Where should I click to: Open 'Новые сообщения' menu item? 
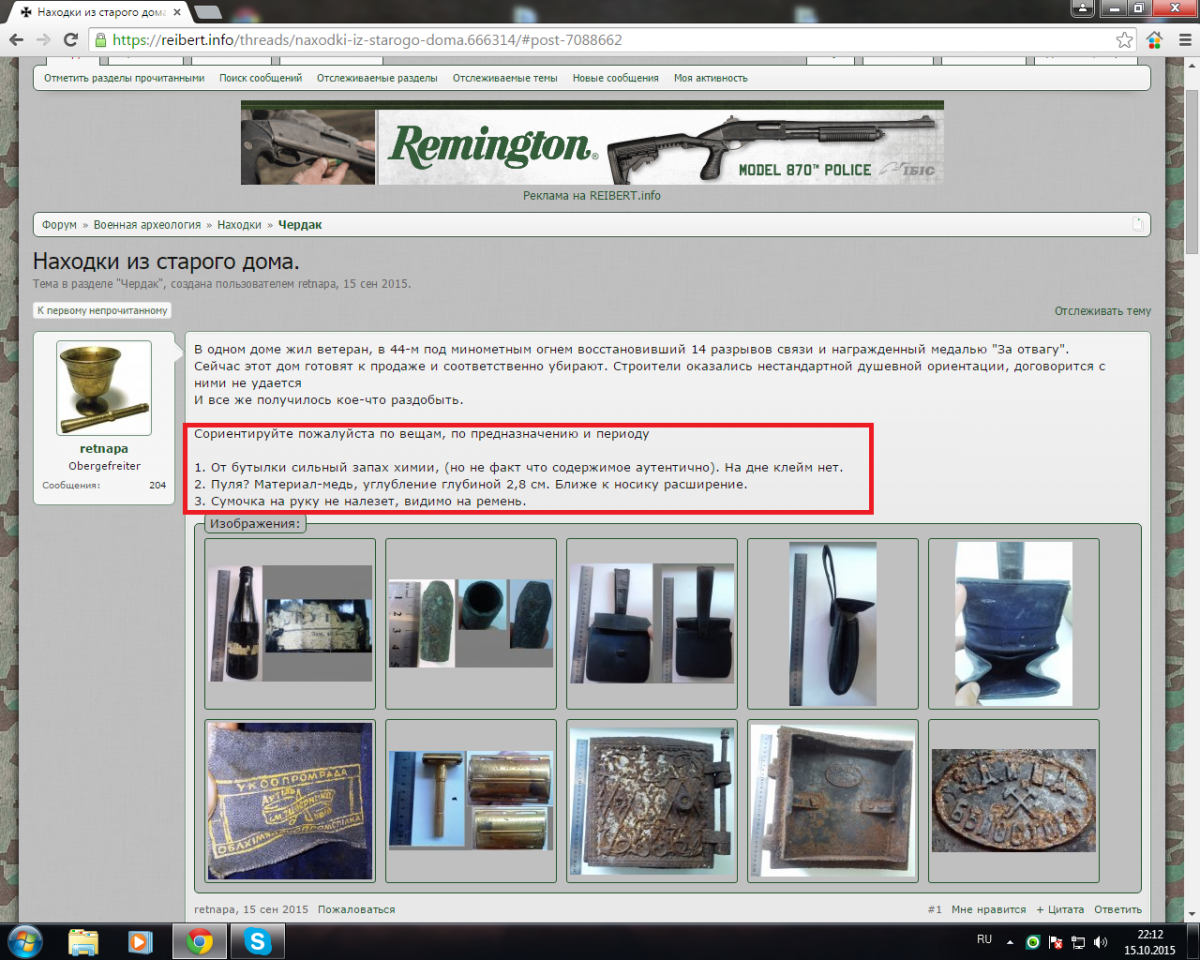pos(615,78)
